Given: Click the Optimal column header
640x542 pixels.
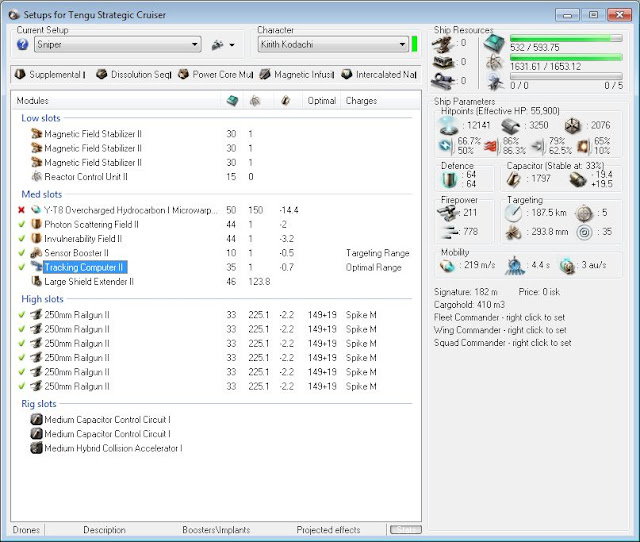Looking at the screenshot, I should tap(322, 100).
